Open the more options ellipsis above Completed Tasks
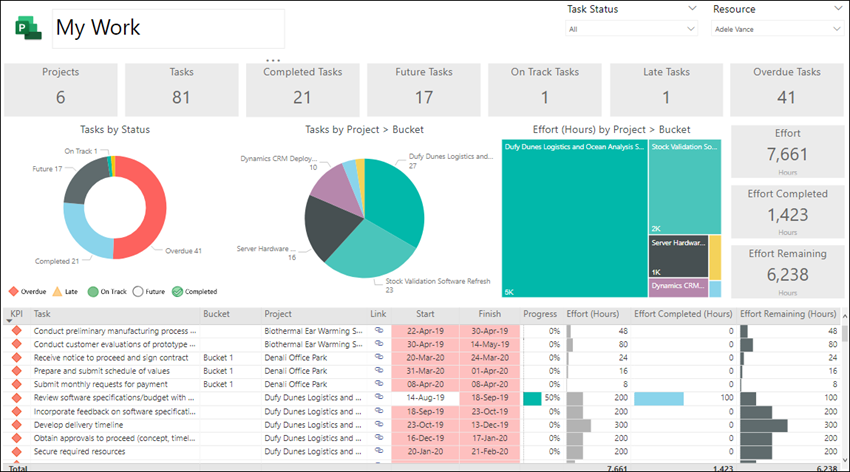 pos(273,60)
